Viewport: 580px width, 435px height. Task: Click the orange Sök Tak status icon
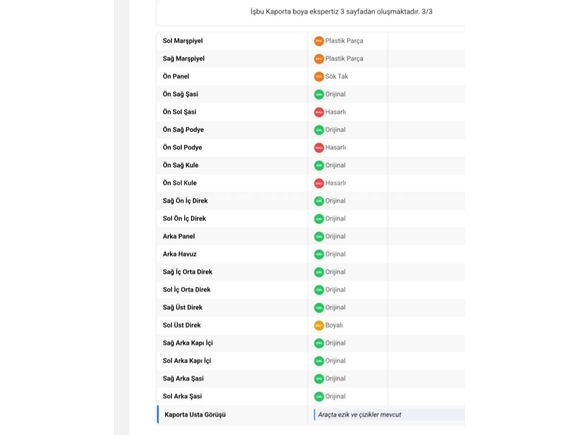coord(318,77)
